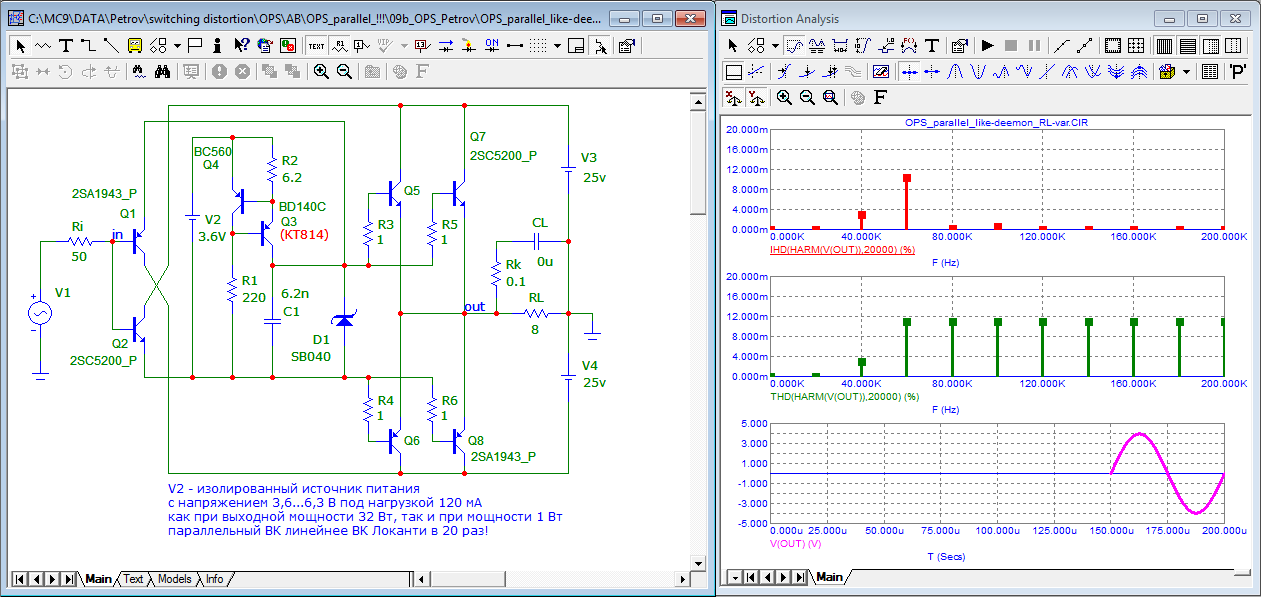Toggle the grid text TEXT display button

point(316,45)
